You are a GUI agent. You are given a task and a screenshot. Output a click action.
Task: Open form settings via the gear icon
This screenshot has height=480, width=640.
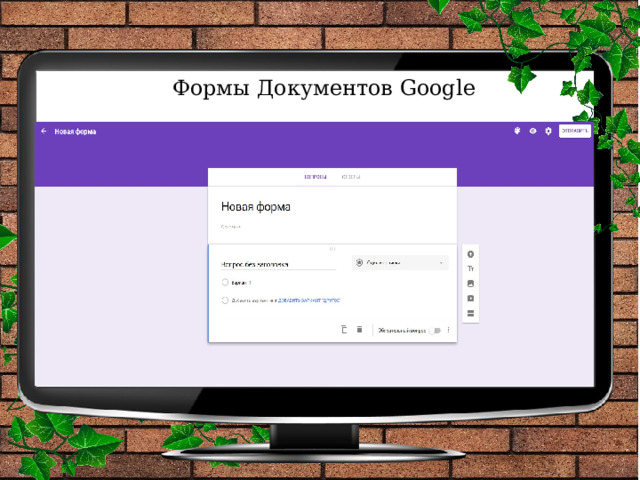point(548,131)
